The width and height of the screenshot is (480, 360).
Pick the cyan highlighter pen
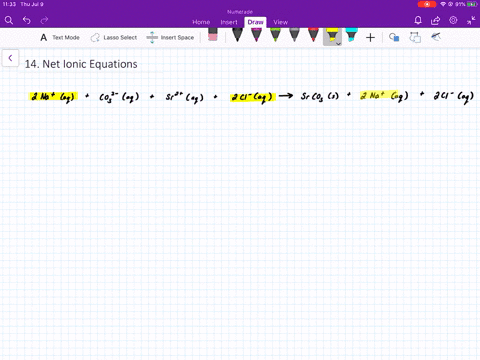[351, 35]
